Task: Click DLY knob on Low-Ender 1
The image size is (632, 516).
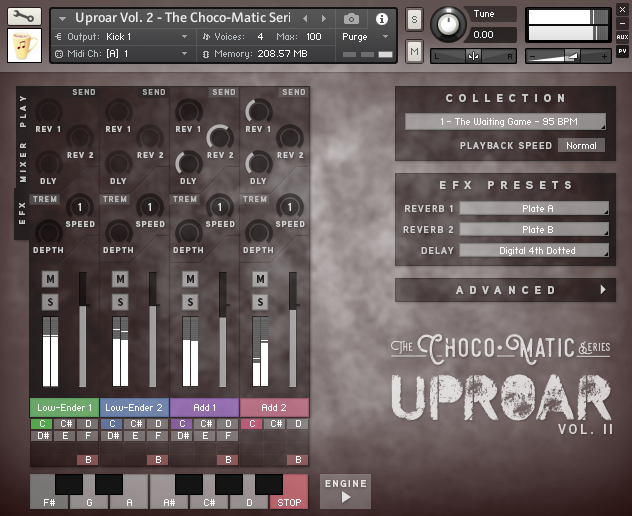Action: [x=49, y=163]
